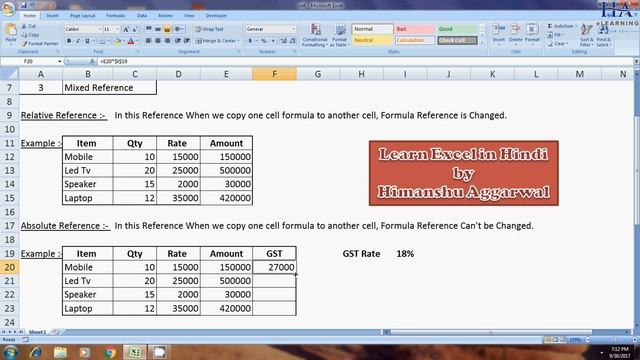Screen dimensions: 640x360
Task: Switch to the Insert ribbon tab
Action: point(52,16)
